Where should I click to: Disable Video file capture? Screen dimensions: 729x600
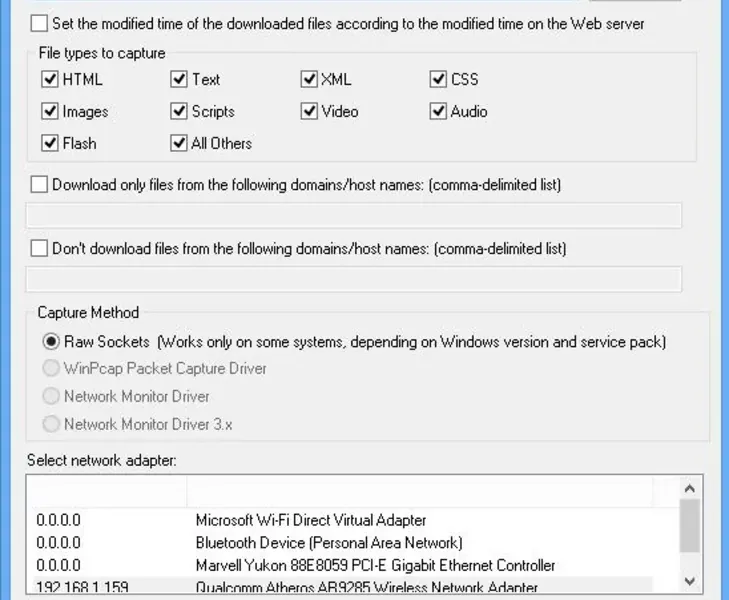(309, 111)
